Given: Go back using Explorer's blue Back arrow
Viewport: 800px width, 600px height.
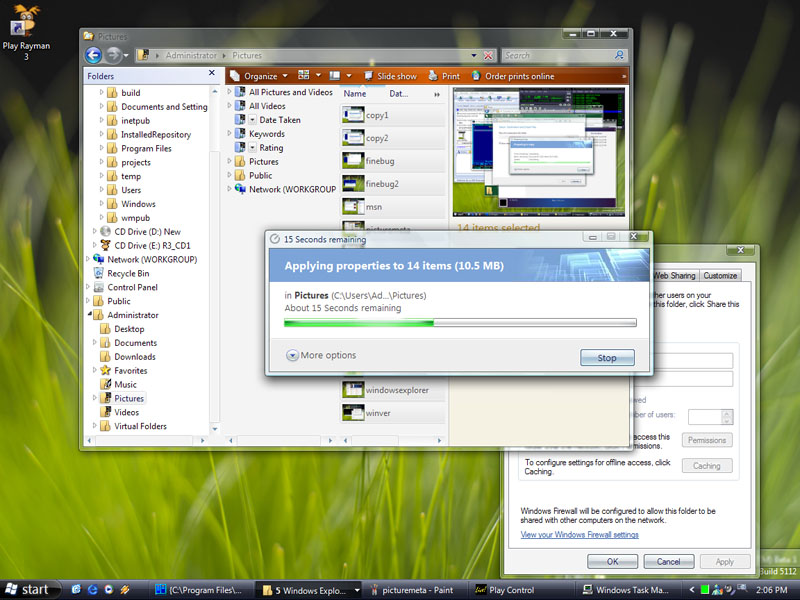Looking at the screenshot, I should (93, 55).
